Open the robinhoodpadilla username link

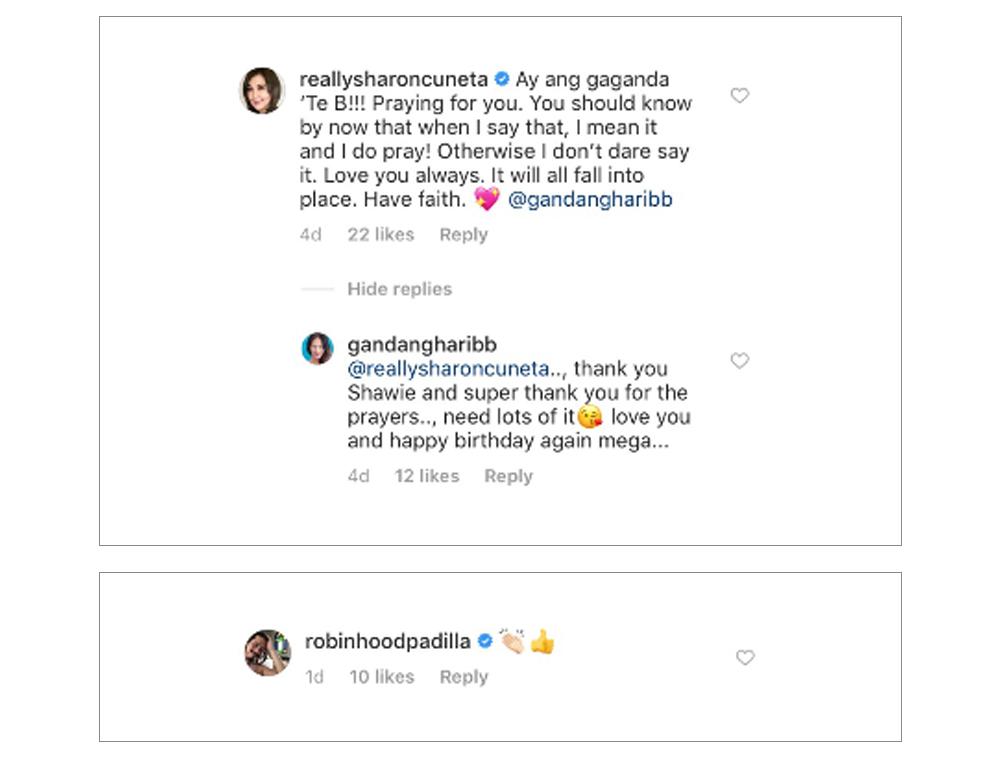coord(387,641)
